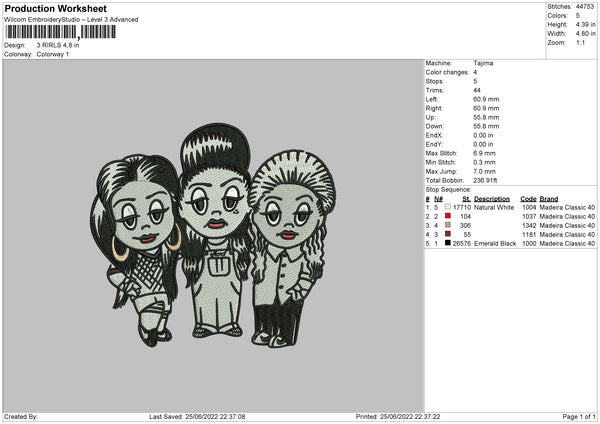Image resolution: width=600 pixels, height=424 pixels.
Task: Click the 'St.' column header
Action: 466,199
